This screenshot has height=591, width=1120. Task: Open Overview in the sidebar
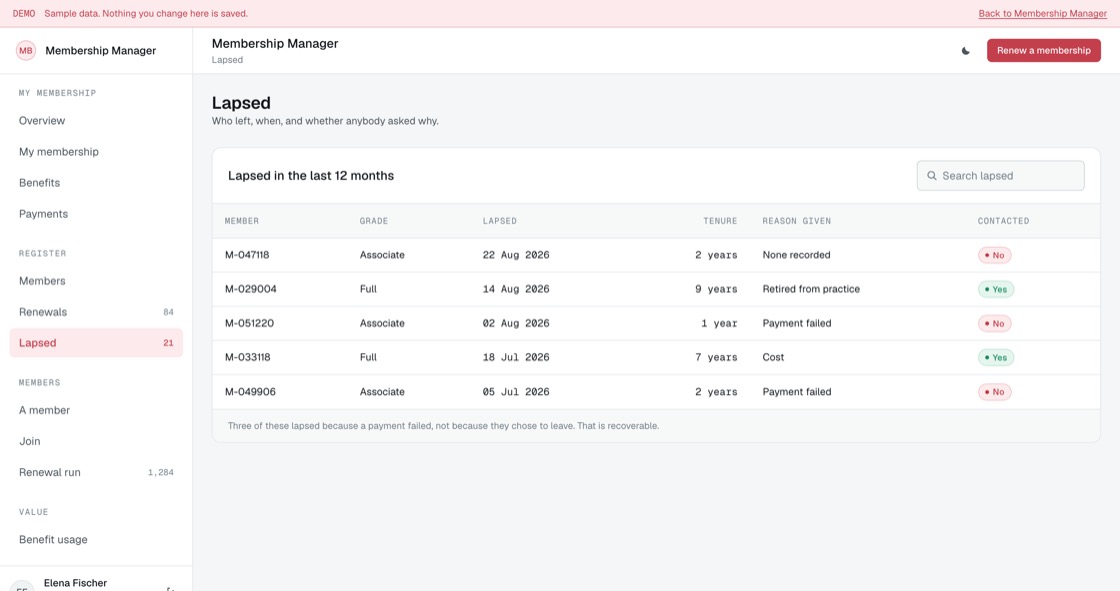pyautogui.click(x=96, y=121)
